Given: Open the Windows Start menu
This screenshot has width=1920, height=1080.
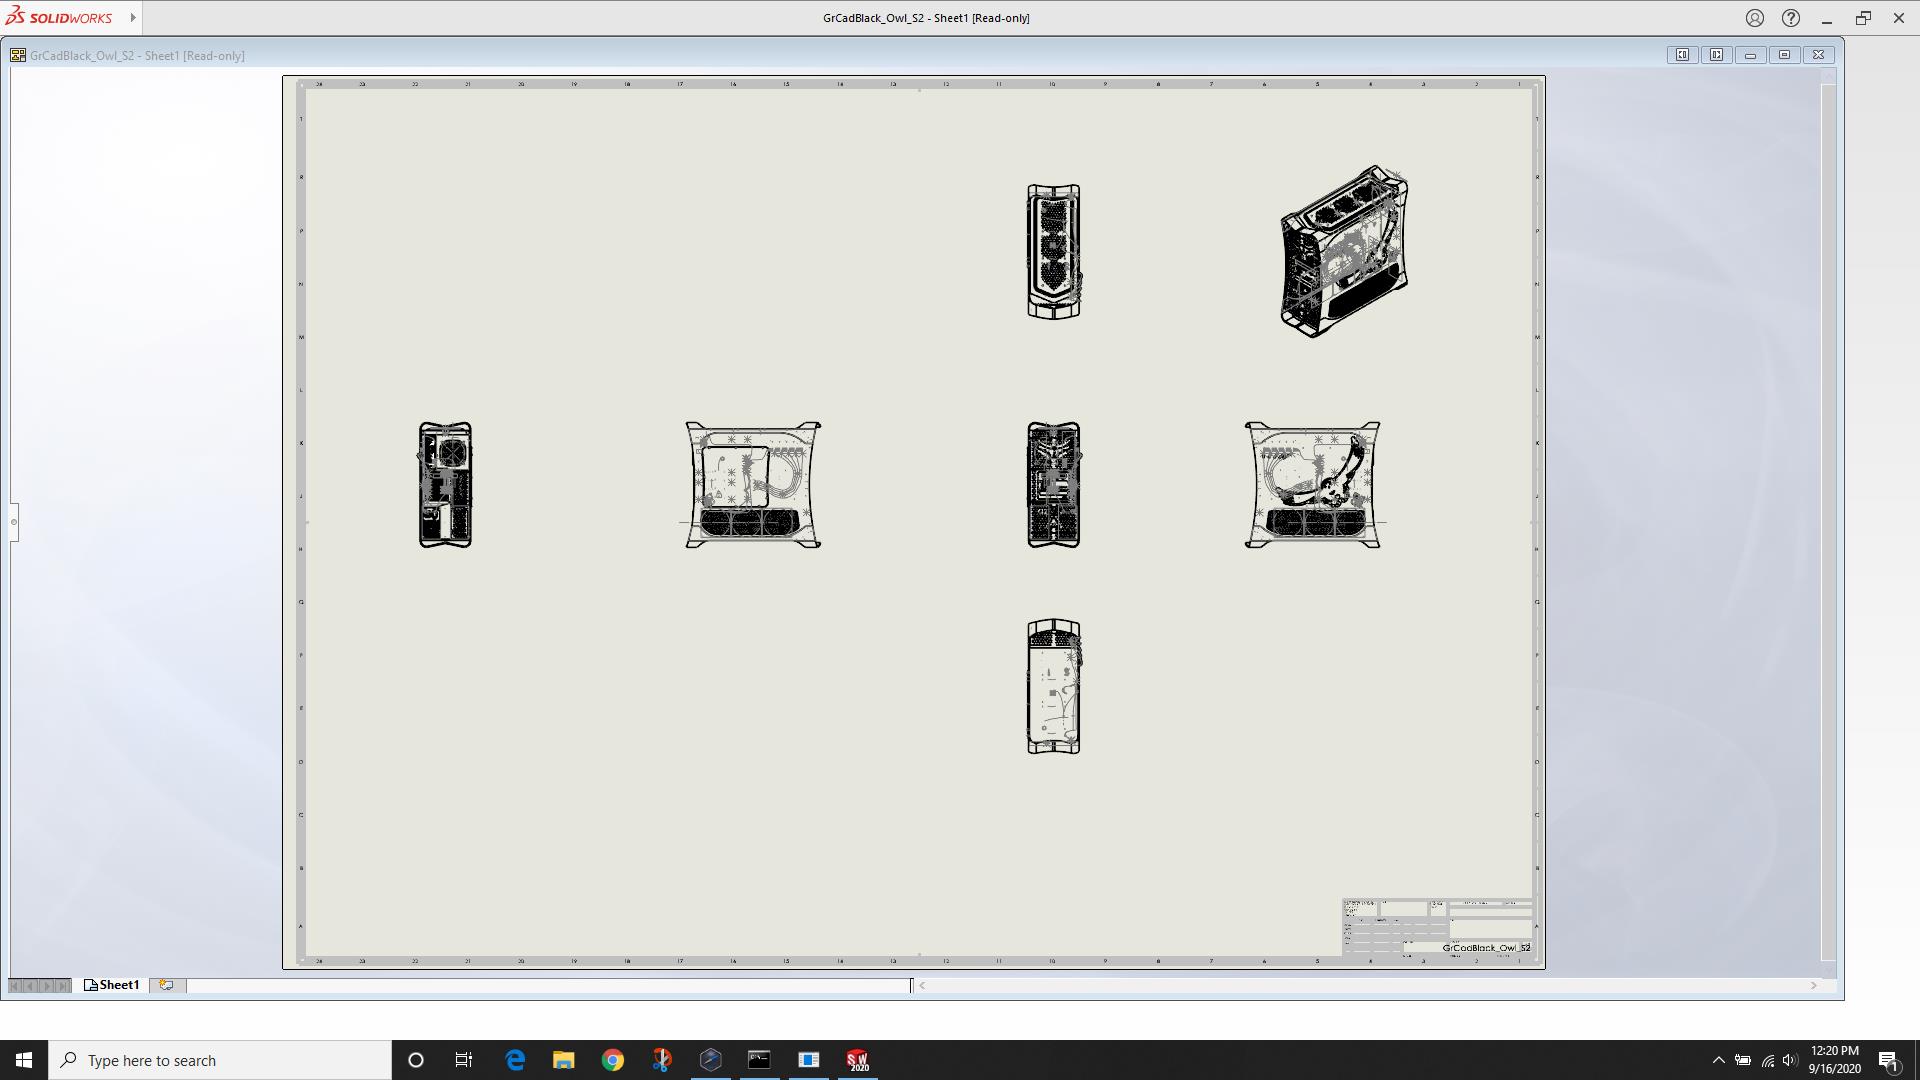Looking at the screenshot, I should tap(24, 1060).
